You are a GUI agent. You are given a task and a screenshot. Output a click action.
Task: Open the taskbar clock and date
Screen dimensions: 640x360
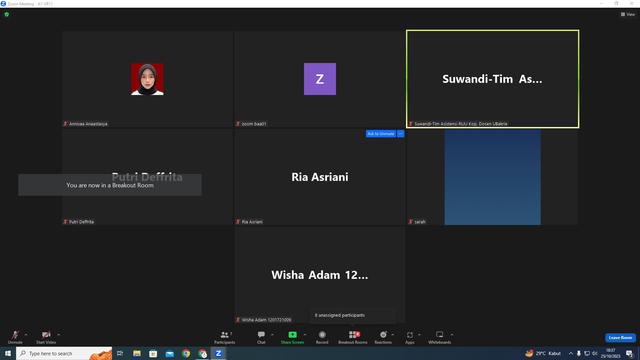[610, 353]
